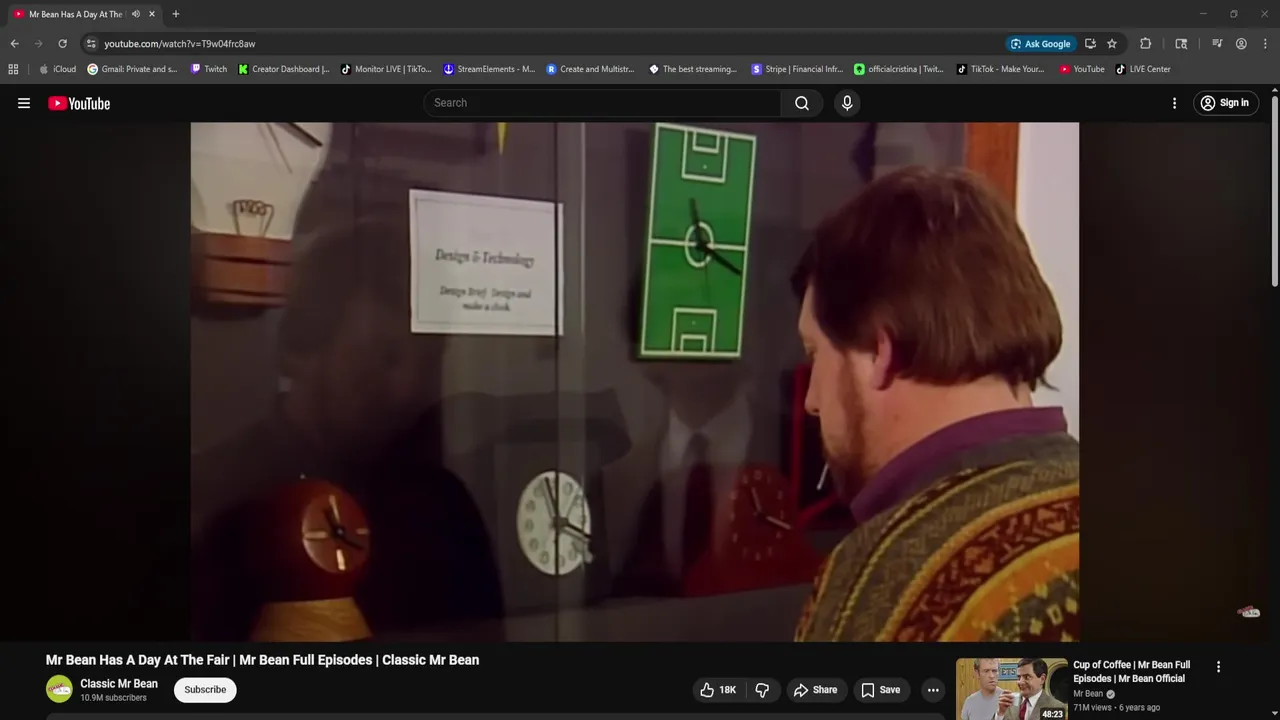Open the Creator Dashboard bookmark
Screen dimensions: 1280x720
(284, 69)
